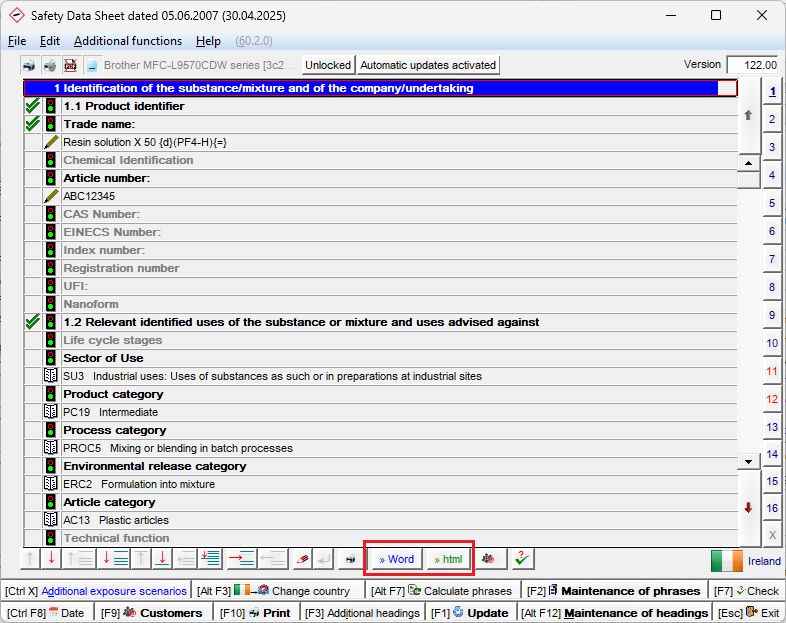Open phrase book icon for ERC2 Formulation

coord(51,484)
